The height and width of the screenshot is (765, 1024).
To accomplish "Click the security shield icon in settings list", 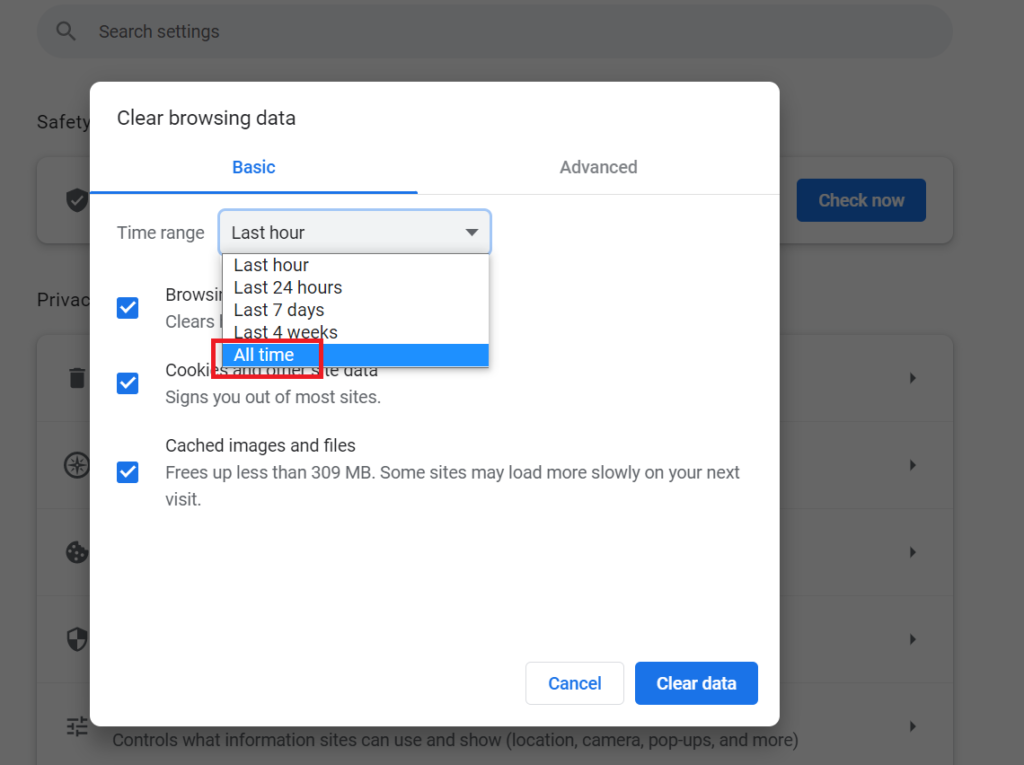I will pyautogui.click(x=77, y=639).
